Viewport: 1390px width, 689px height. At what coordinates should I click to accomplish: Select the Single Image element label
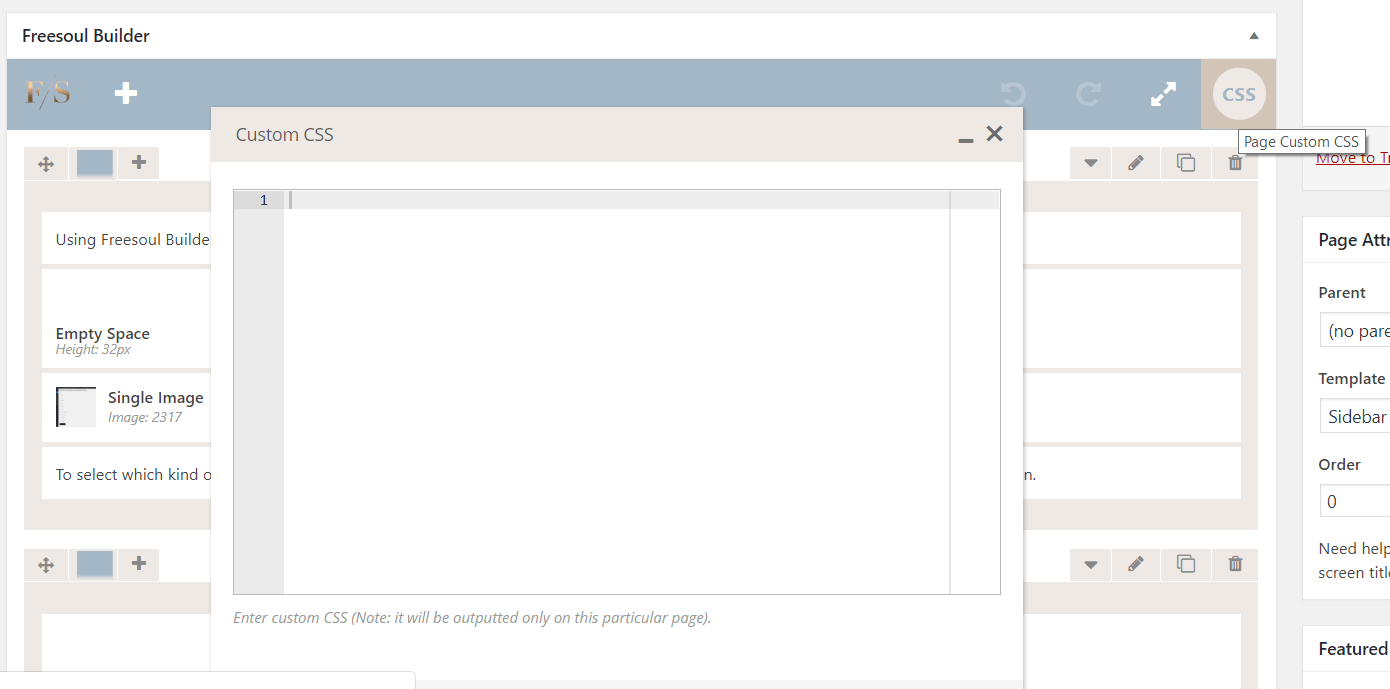coord(155,398)
